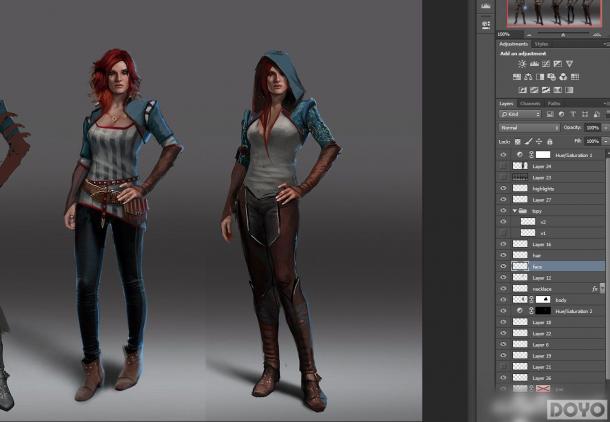This screenshot has width=610, height=422.
Task: Hide the hair layer
Action: click(x=503, y=255)
